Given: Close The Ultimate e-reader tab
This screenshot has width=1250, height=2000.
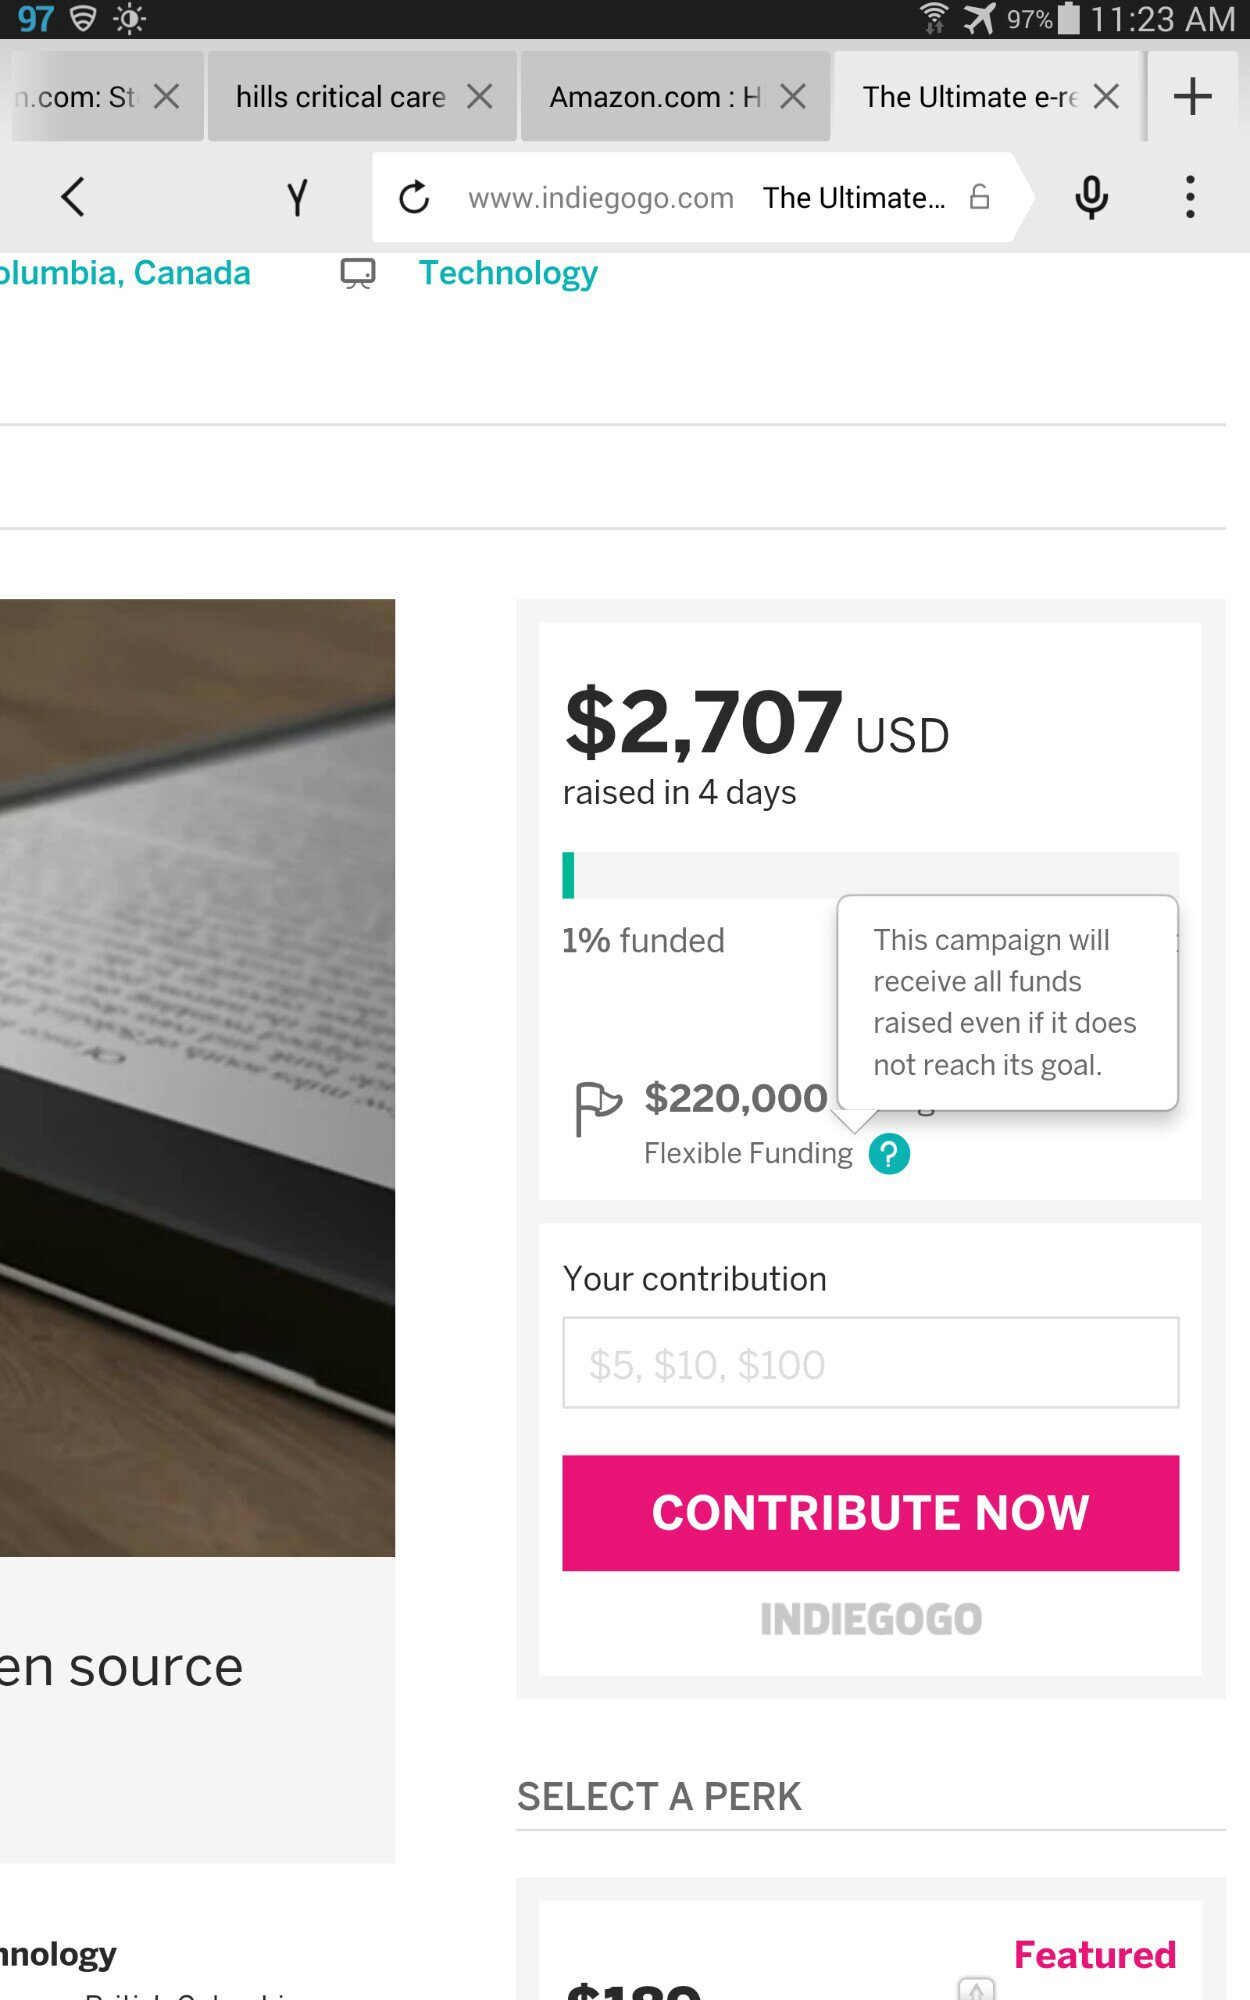Looking at the screenshot, I should pos(1106,97).
